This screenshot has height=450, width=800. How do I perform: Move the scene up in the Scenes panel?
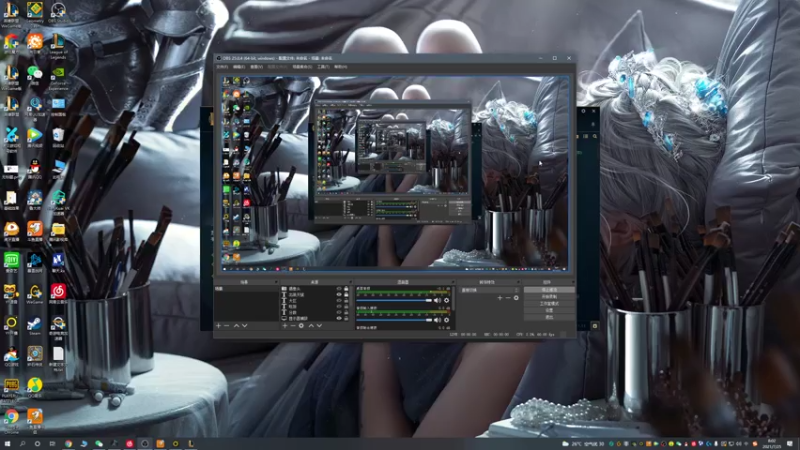[x=236, y=326]
